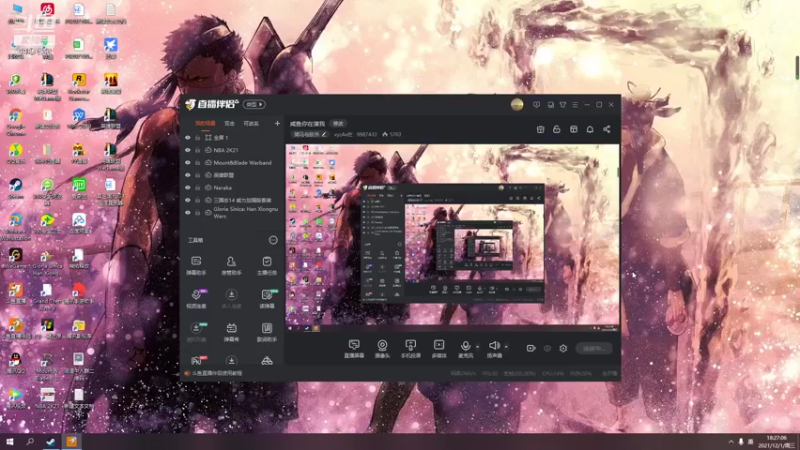
Task: Hide the Gloria Sinica source
Action: tap(188, 212)
